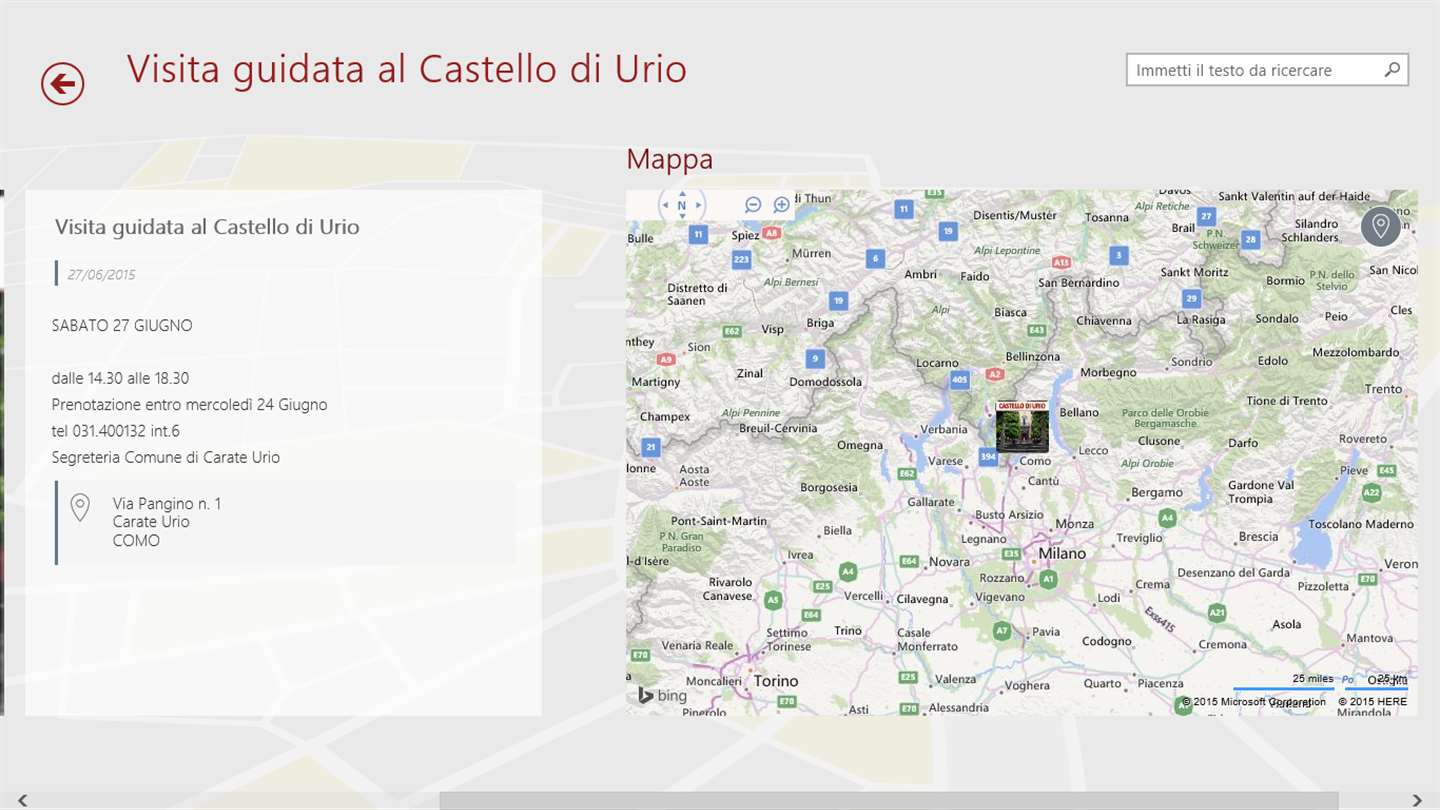Click the blue road shield 394 near Varese
This screenshot has width=1440, height=810.
click(x=988, y=457)
